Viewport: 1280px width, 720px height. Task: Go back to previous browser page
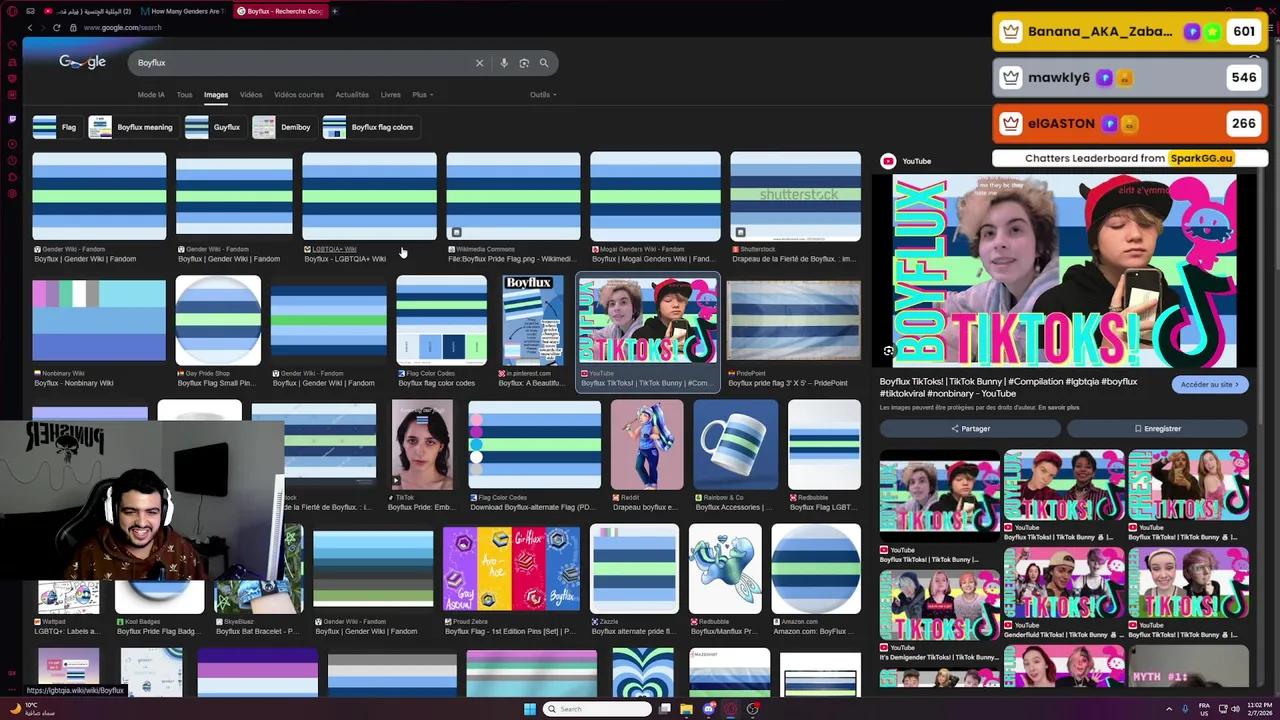[30, 27]
